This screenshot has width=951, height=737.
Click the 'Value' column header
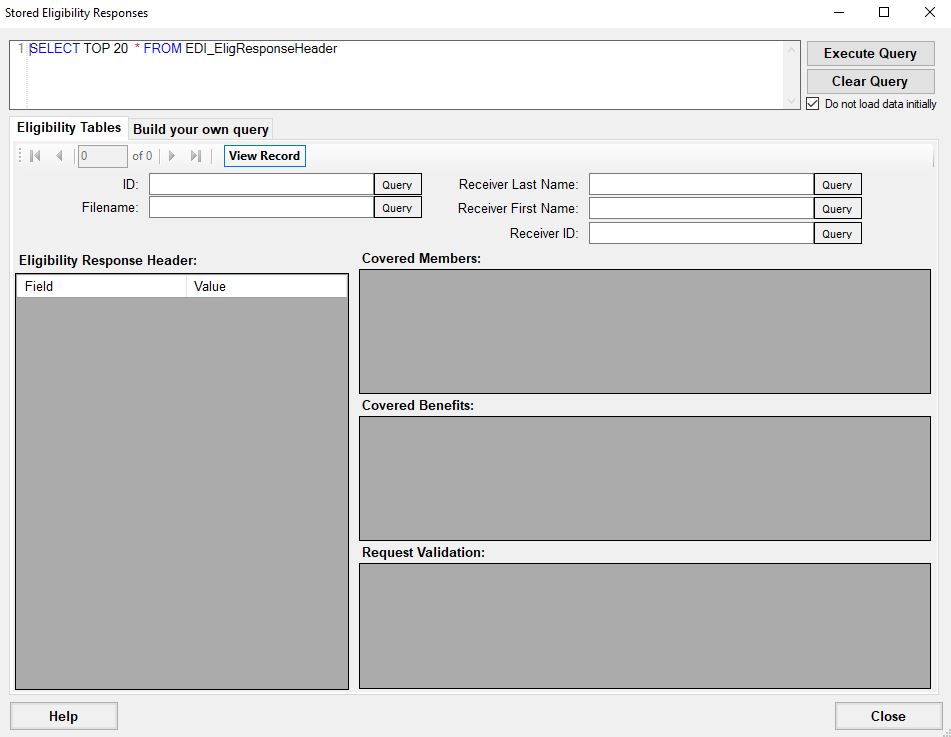[x=267, y=286]
